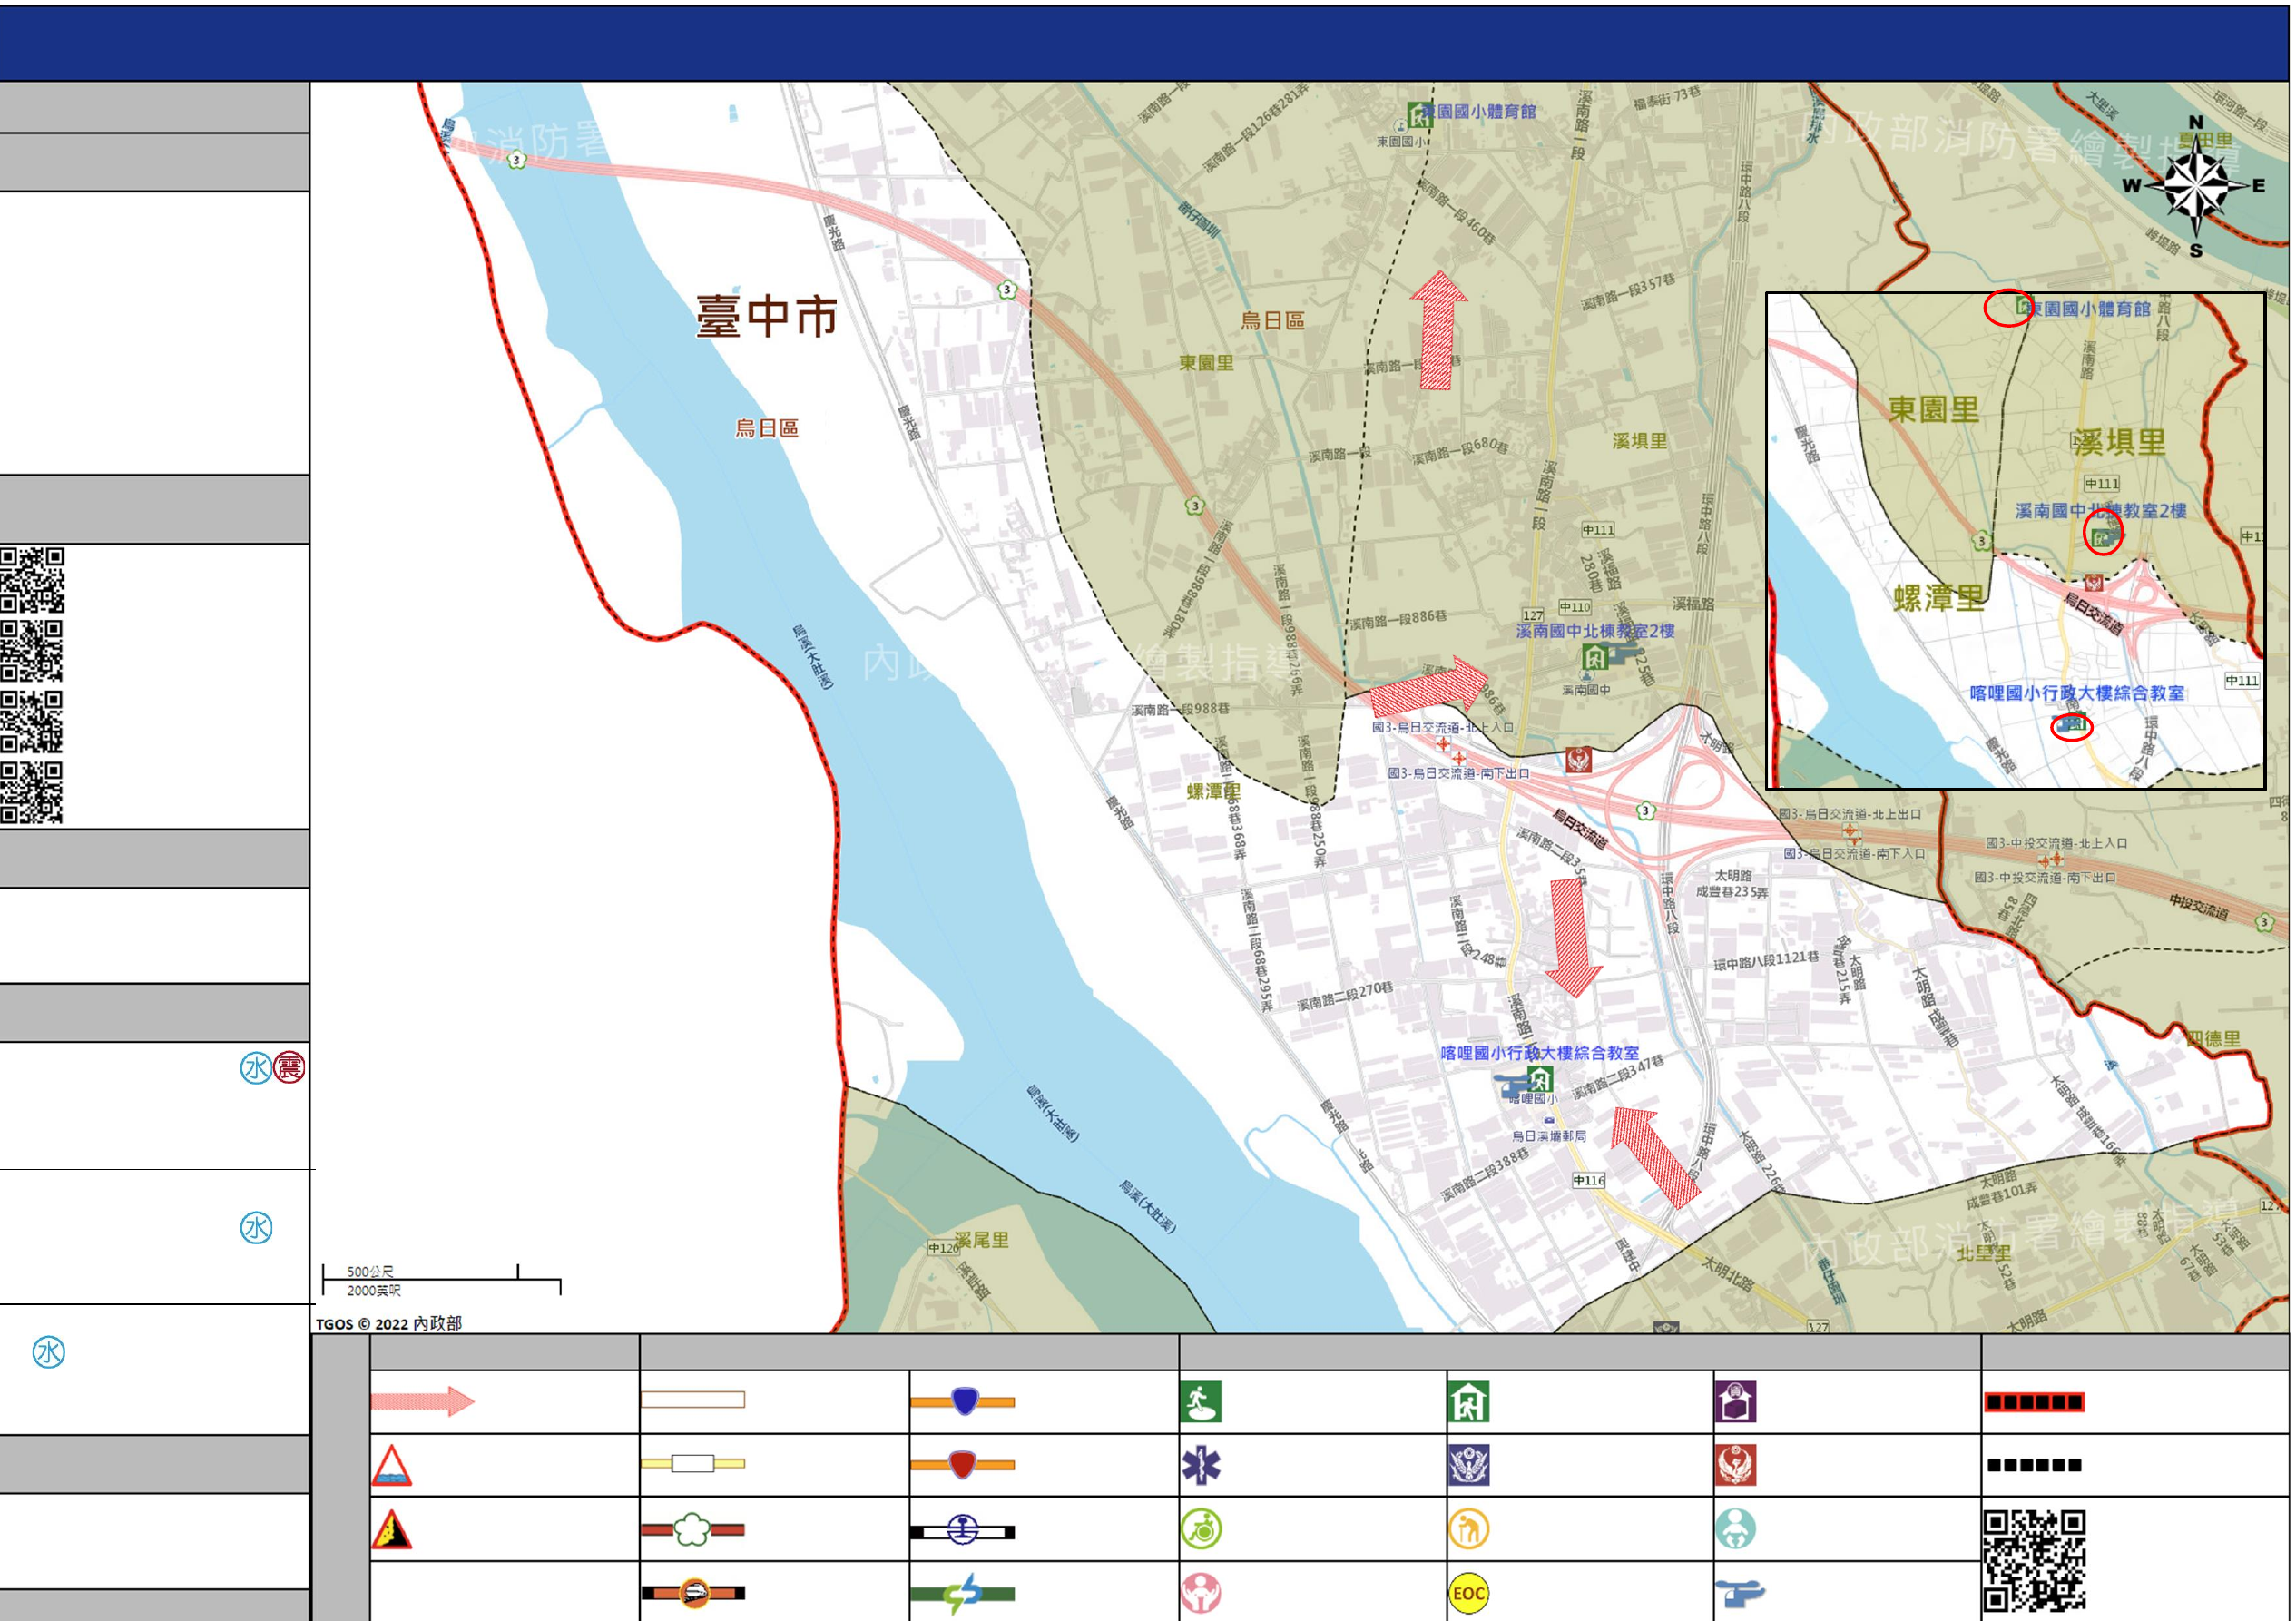The width and height of the screenshot is (2296, 1621).
Task: Click the landslide warning triangle legend icon
Action: coord(392,1529)
